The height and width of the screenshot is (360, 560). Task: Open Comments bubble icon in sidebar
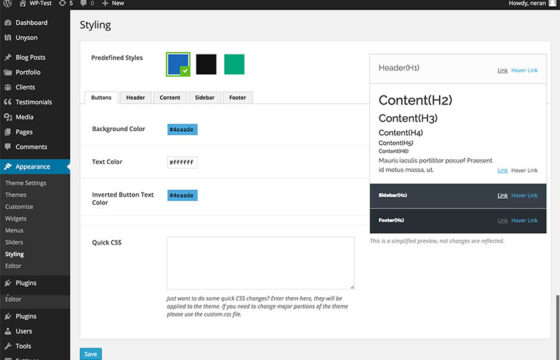(8, 147)
